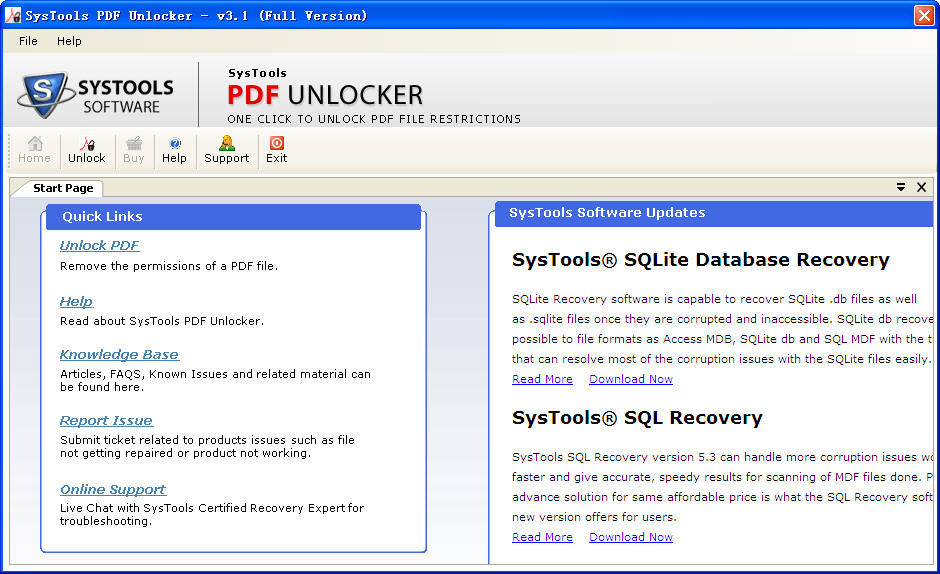Open the Online Support link

112,489
